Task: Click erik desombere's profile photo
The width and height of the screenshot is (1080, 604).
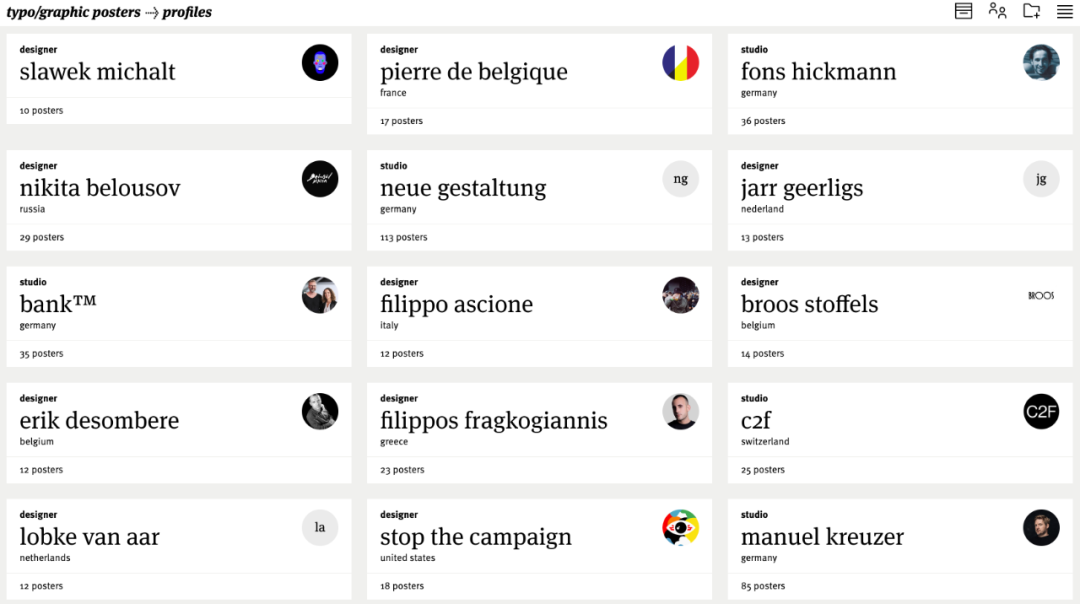Action: (x=320, y=412)
